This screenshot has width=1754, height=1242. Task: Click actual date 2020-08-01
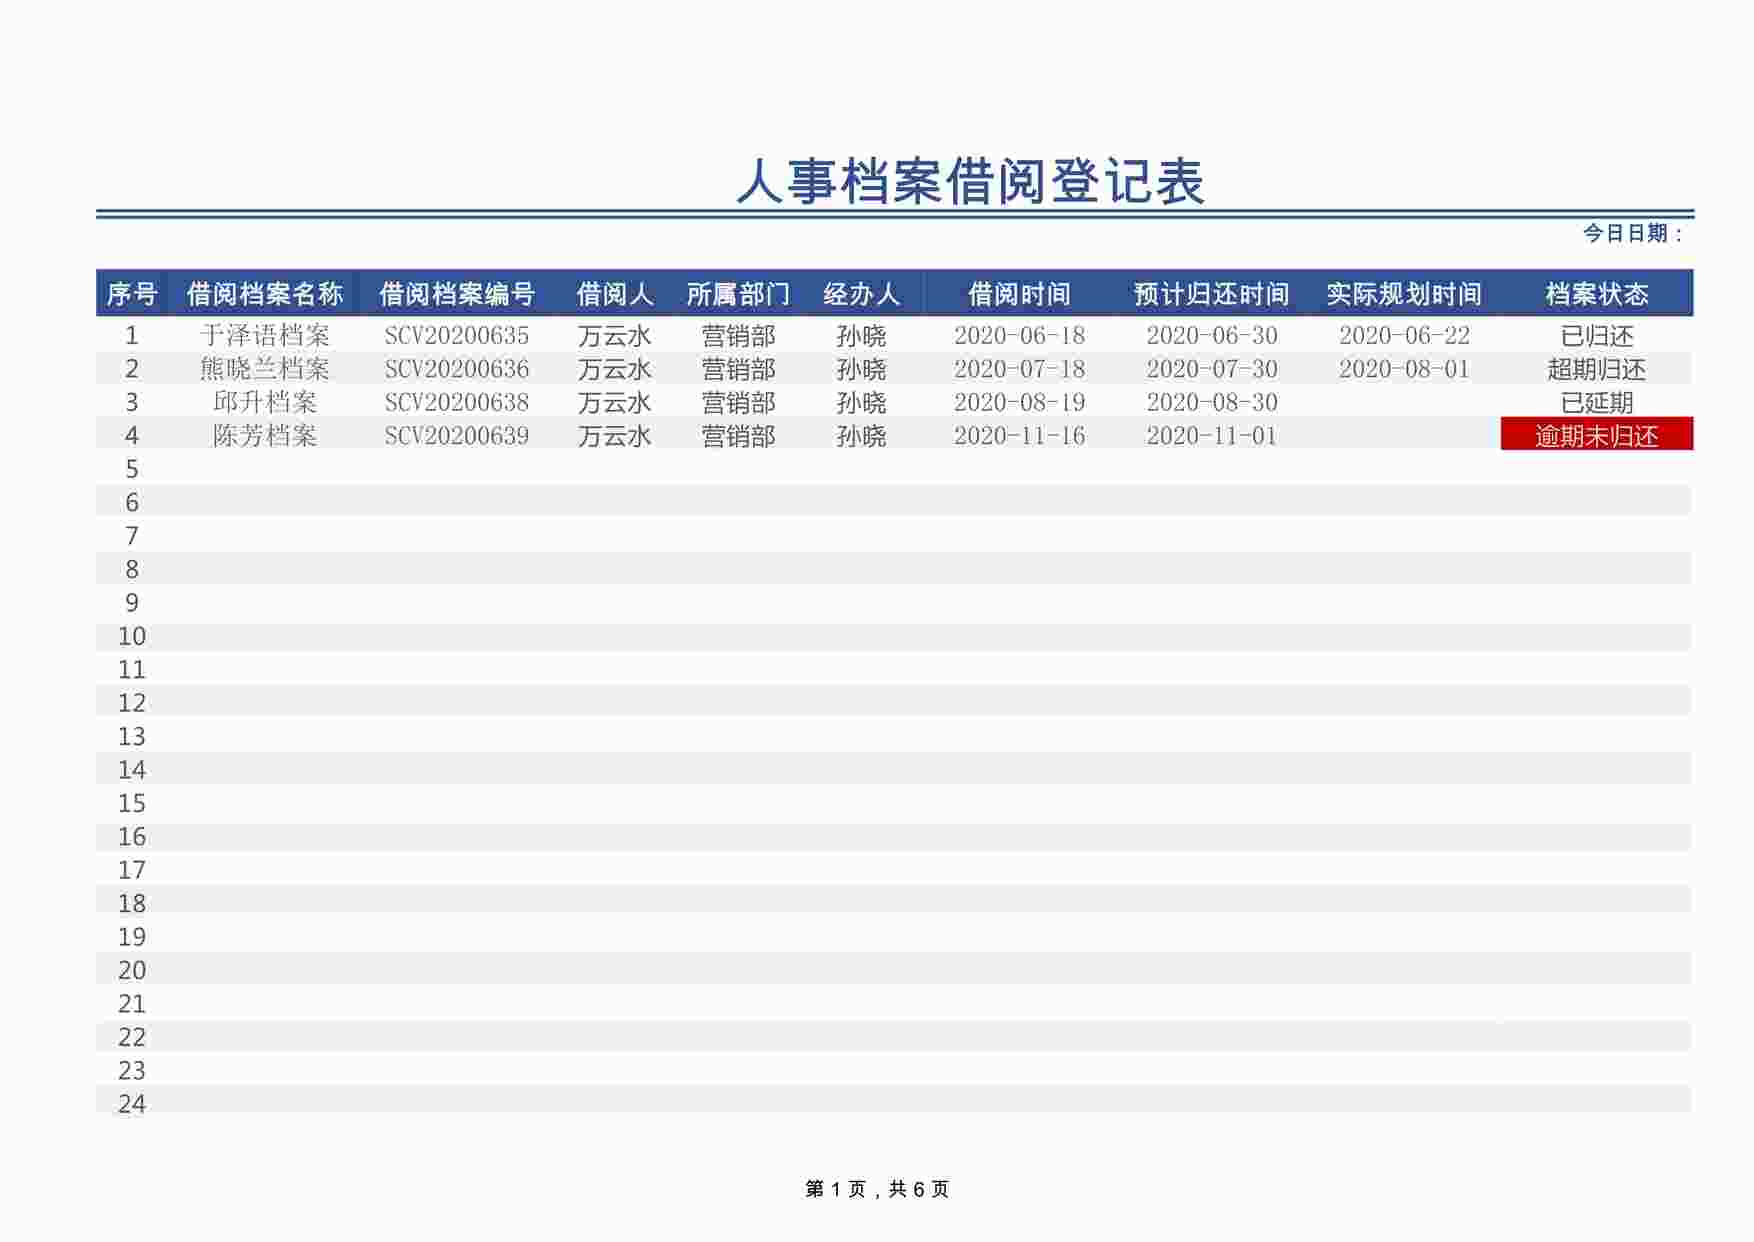pyautogui.click(x=1404, y=369)
